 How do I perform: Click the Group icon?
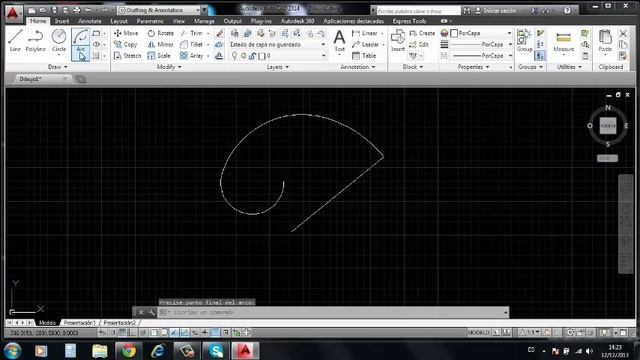(x=524, y=40)
